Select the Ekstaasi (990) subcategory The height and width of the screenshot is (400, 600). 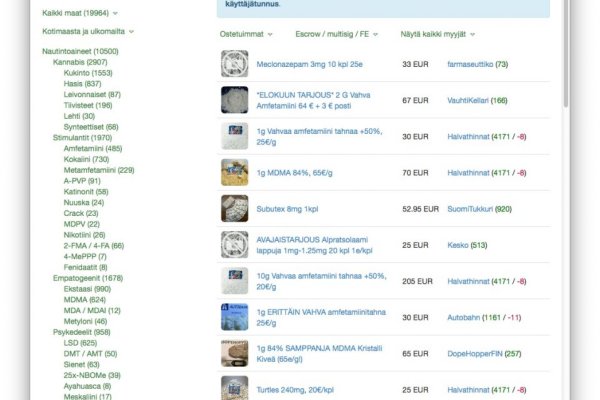coord(87,289)
